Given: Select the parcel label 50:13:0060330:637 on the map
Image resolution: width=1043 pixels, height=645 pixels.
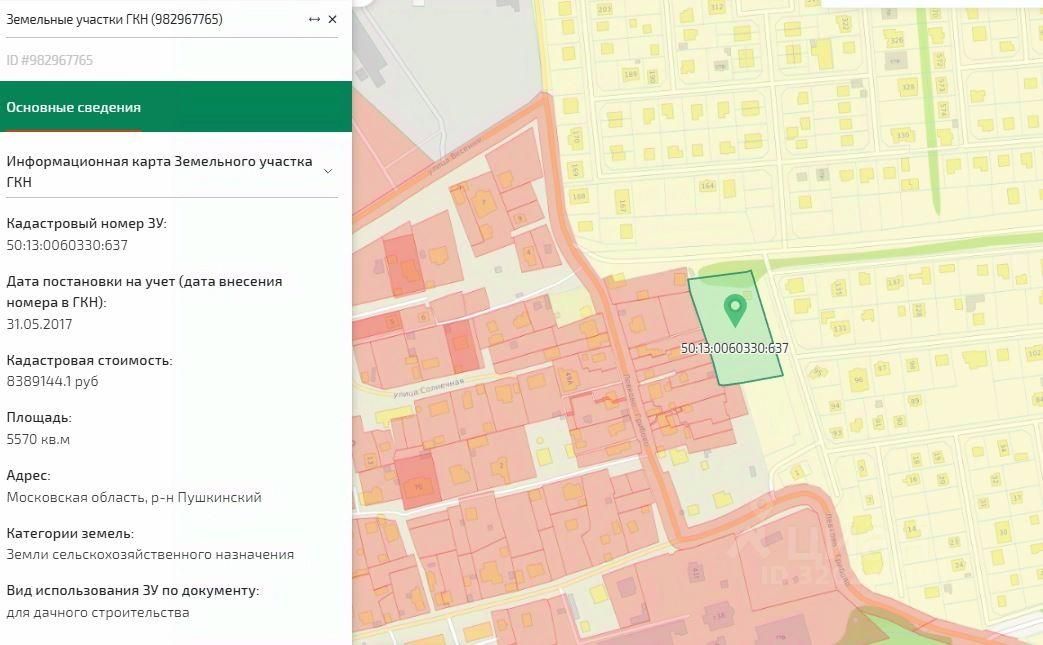Looking at the screenshot, I should (x=734, y=348).
